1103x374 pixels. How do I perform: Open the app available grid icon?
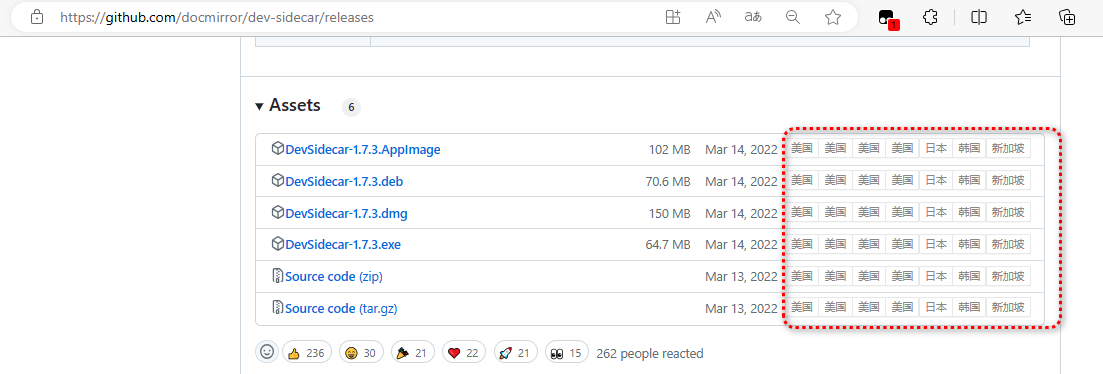click(673, 18)
